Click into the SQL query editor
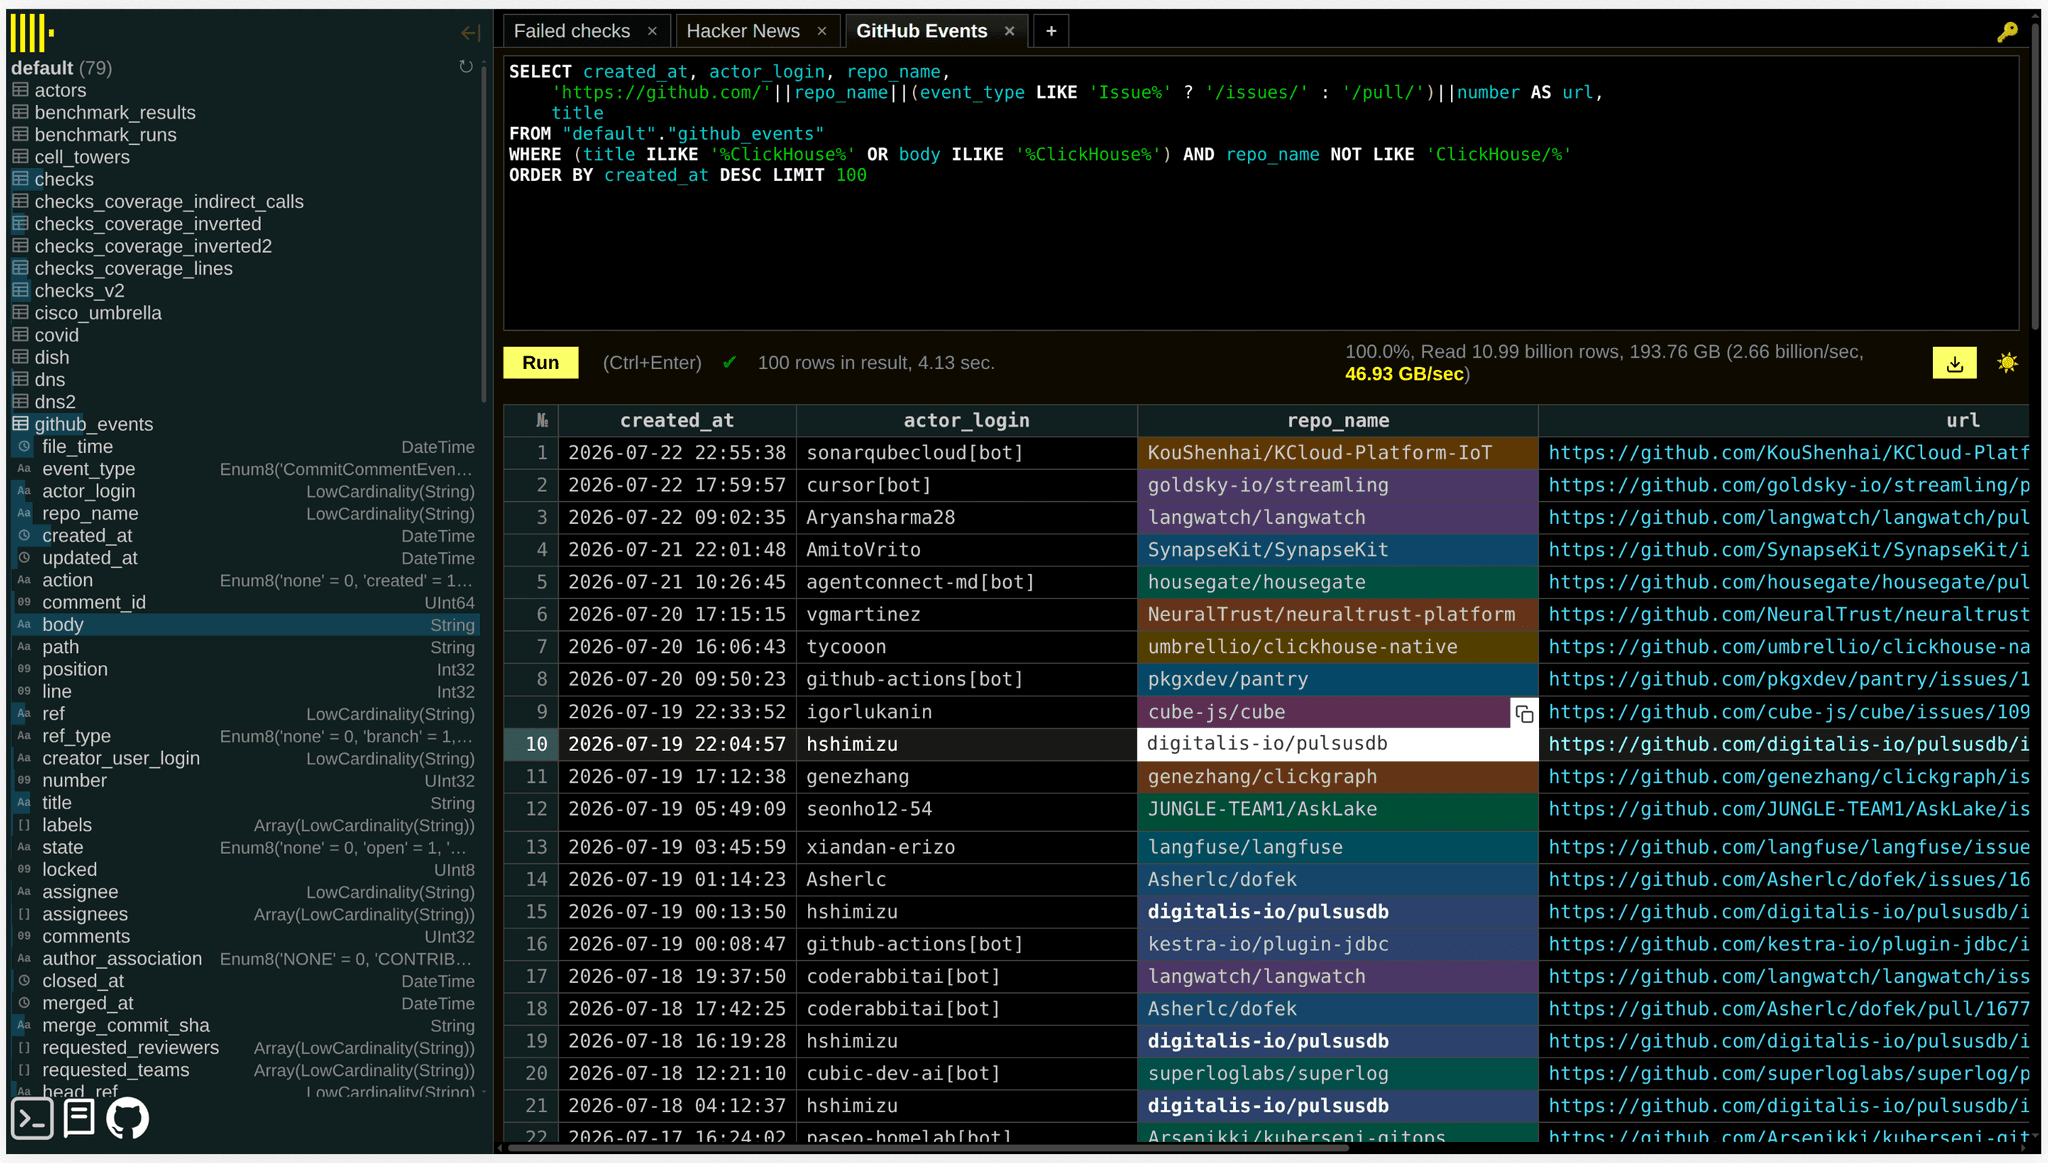Screen dimensions: 2048x1163 tap(1261, 194)
